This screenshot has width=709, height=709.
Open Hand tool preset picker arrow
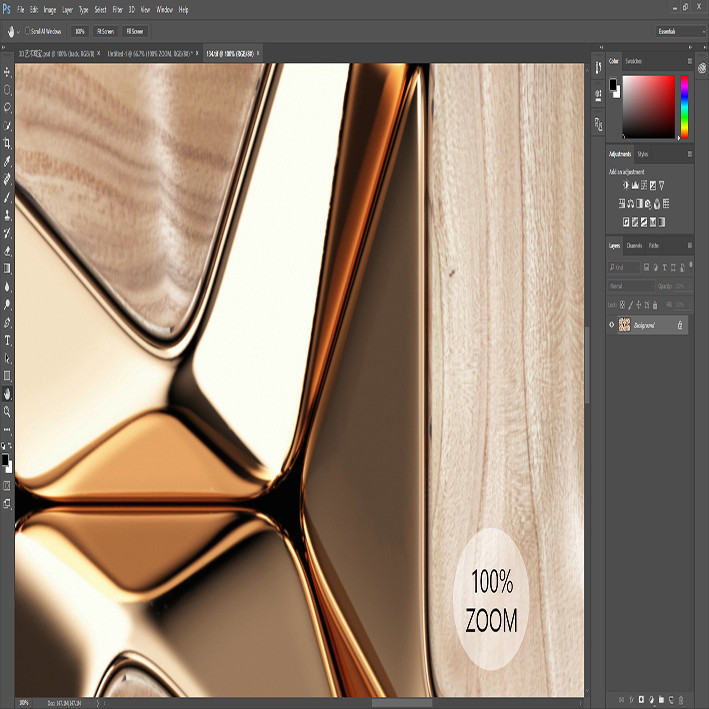click(x=18, y=32)
